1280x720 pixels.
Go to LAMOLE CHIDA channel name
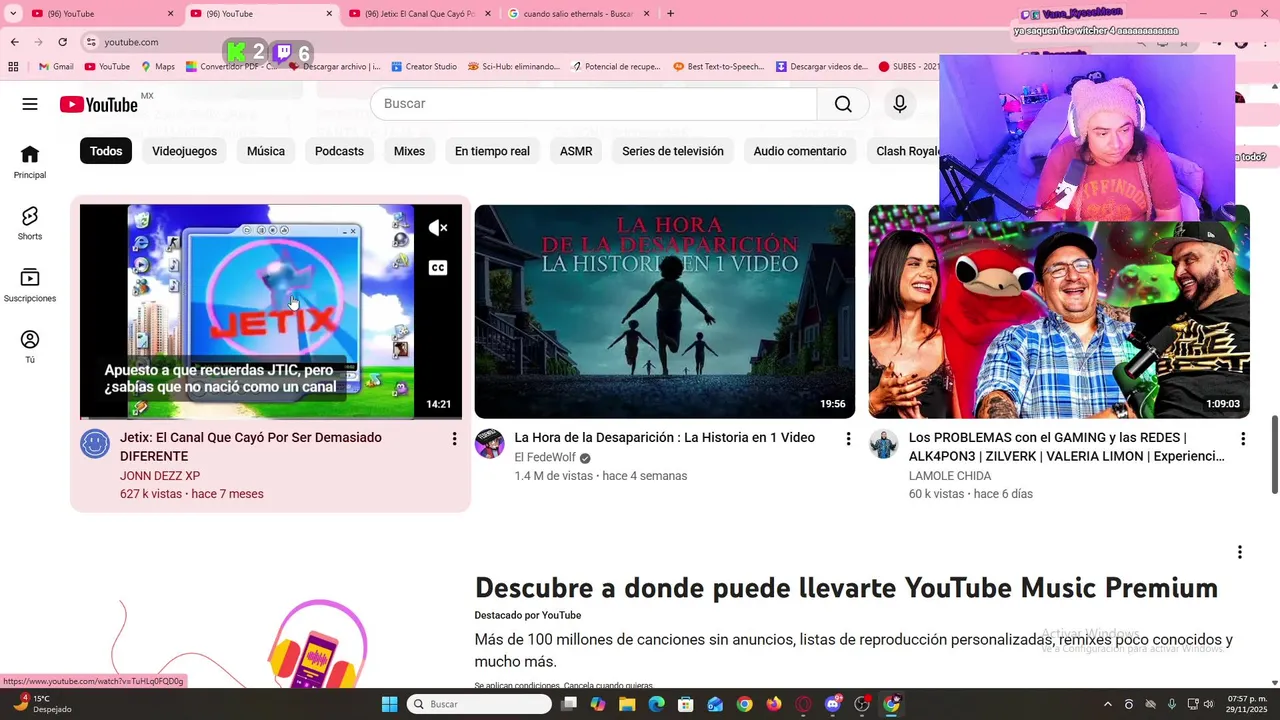pyautogui.click(x=950, y=476)
